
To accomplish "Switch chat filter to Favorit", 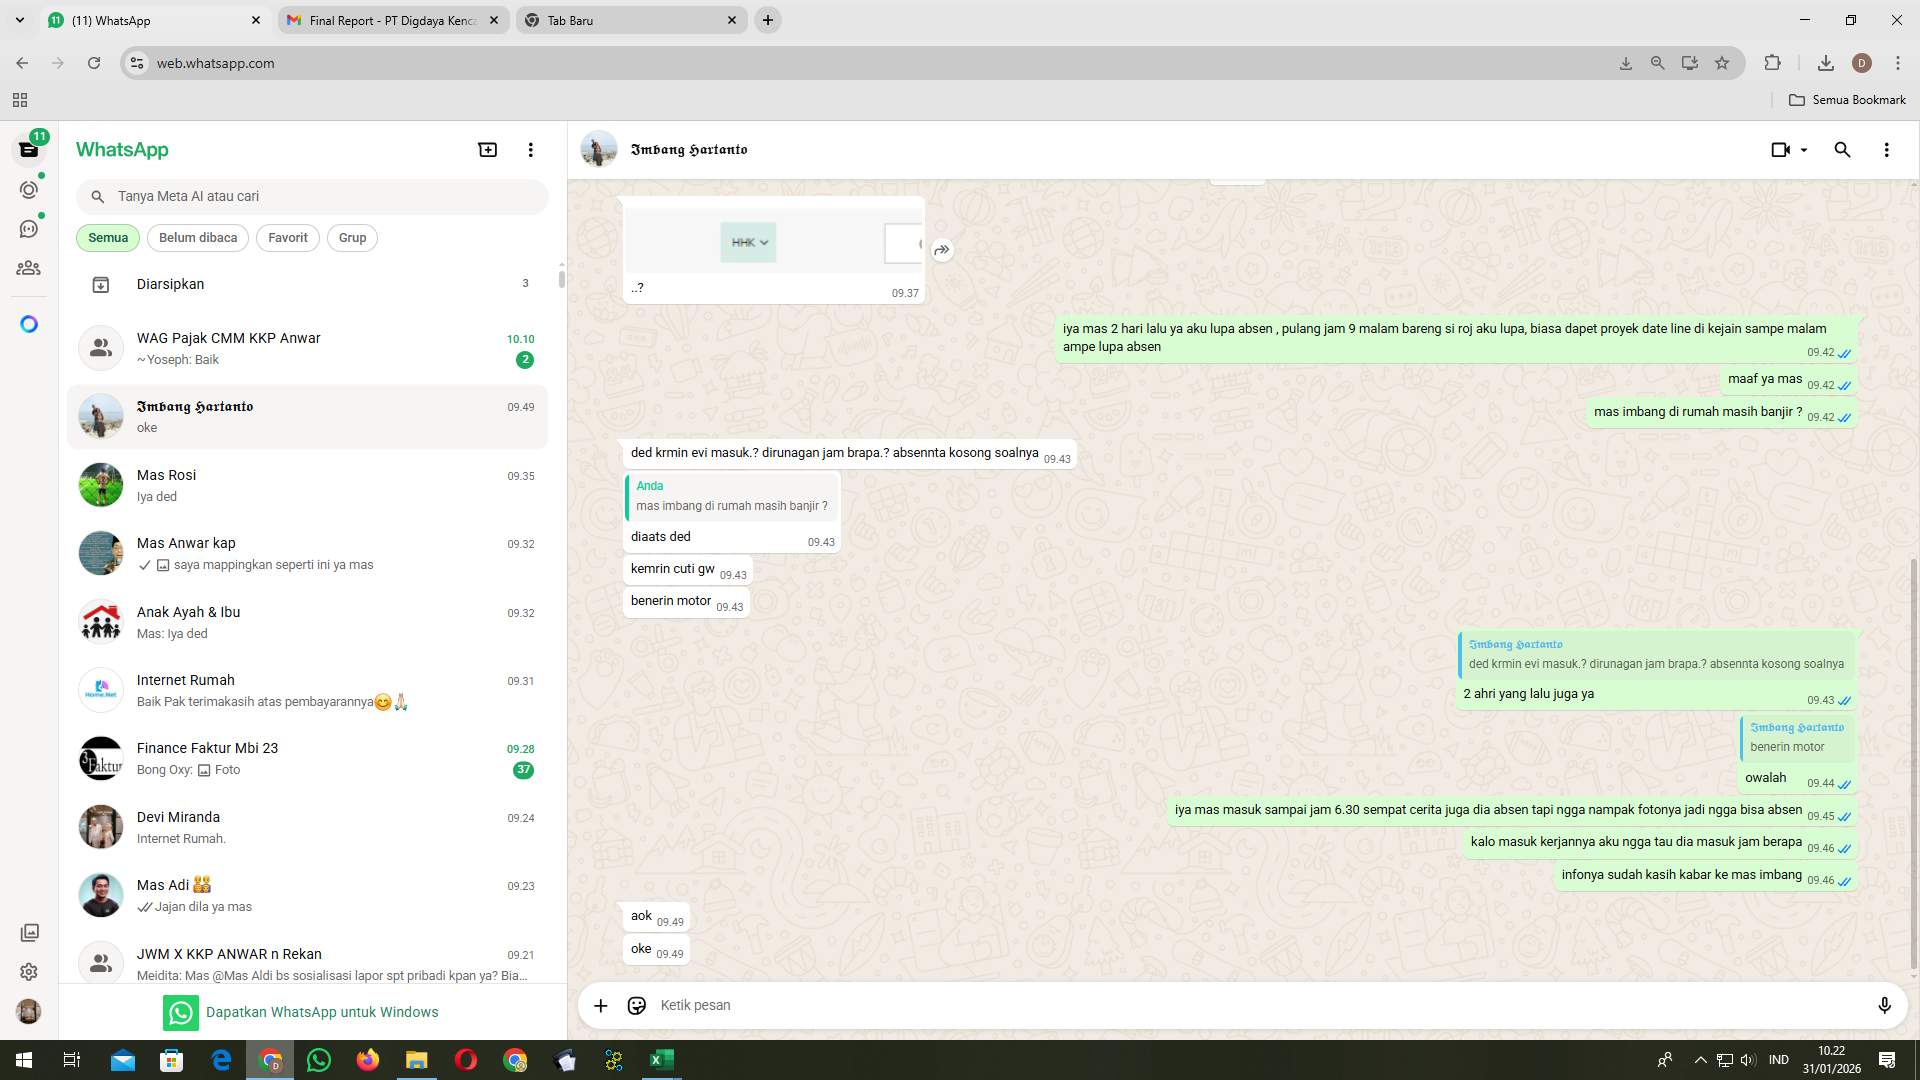I will click(287, 237).
